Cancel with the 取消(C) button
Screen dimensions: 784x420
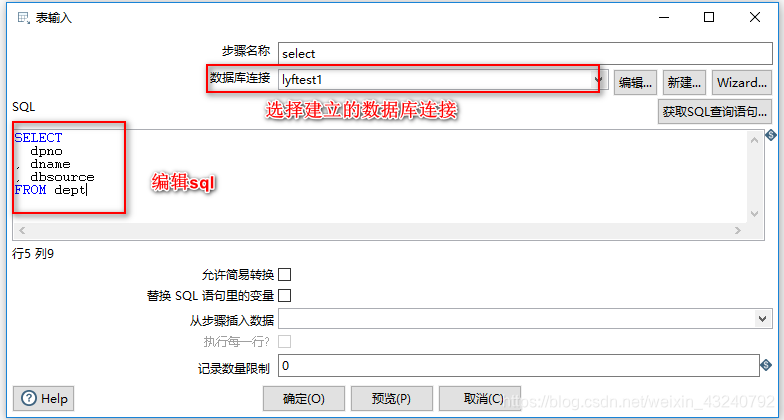tap(480, 398)
